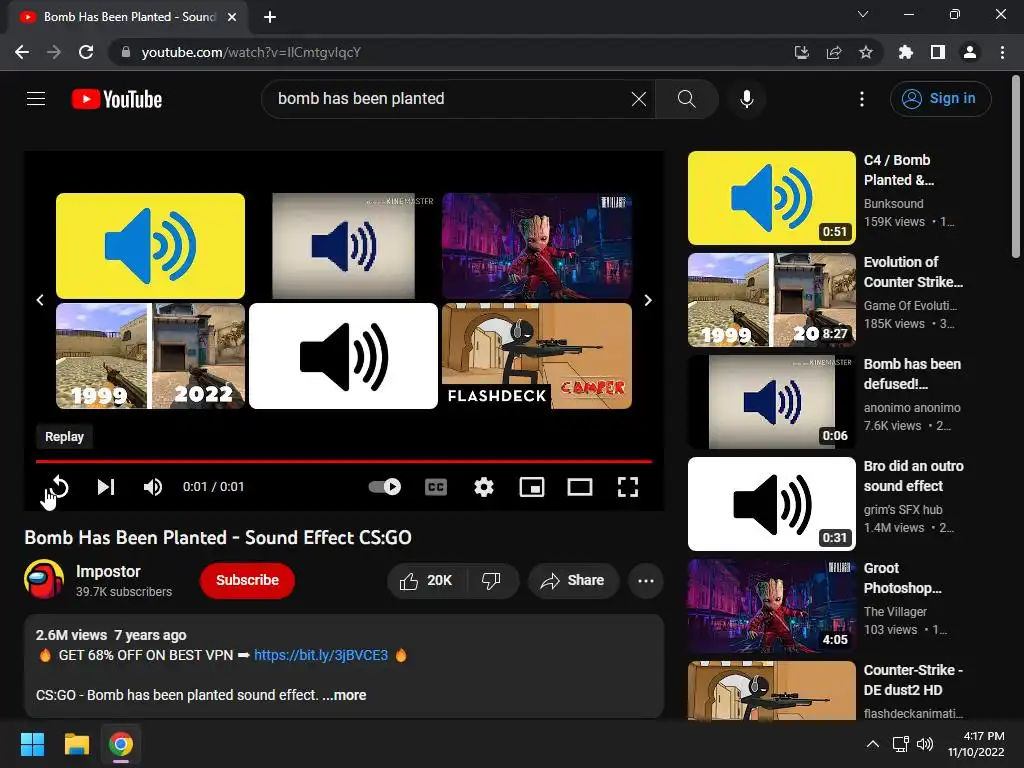Open a new browser tab with plus button
1024x768 pixels.
tap(270, 17)
